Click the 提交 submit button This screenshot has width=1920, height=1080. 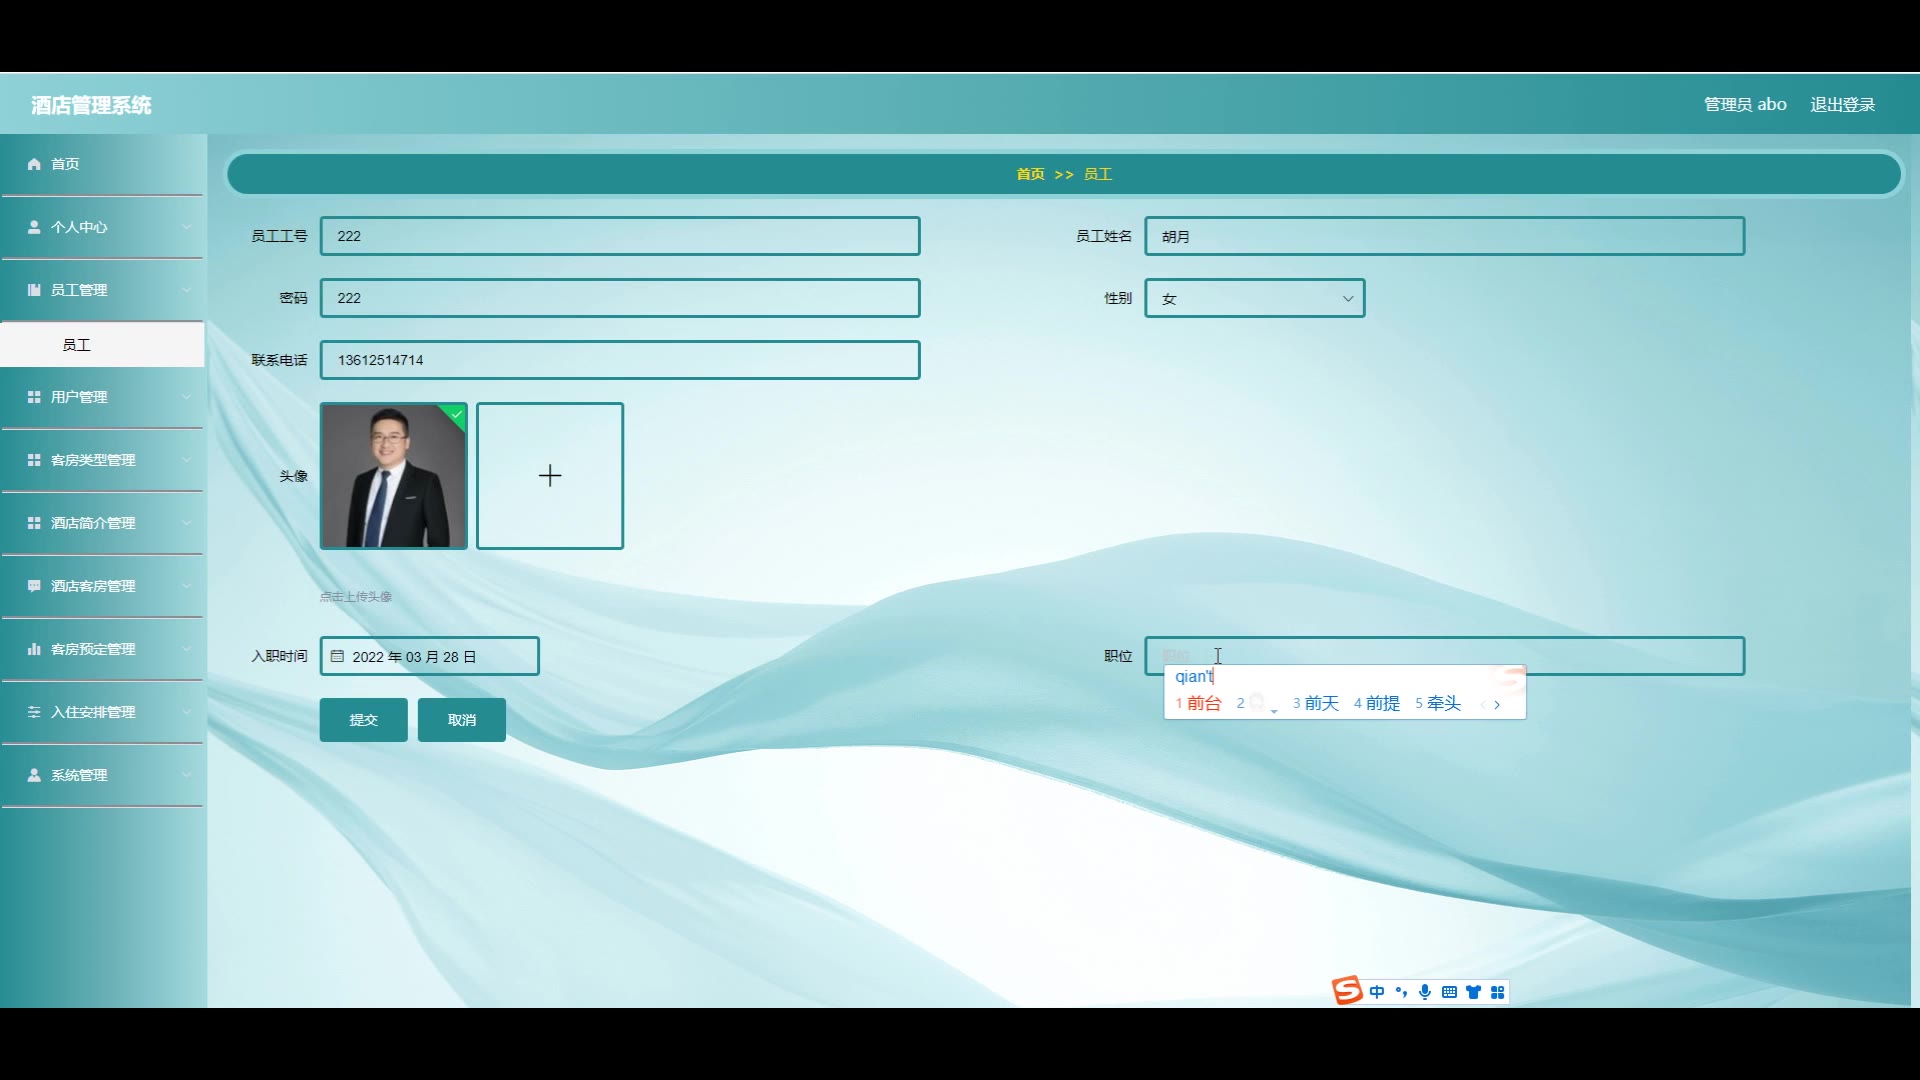364,720
